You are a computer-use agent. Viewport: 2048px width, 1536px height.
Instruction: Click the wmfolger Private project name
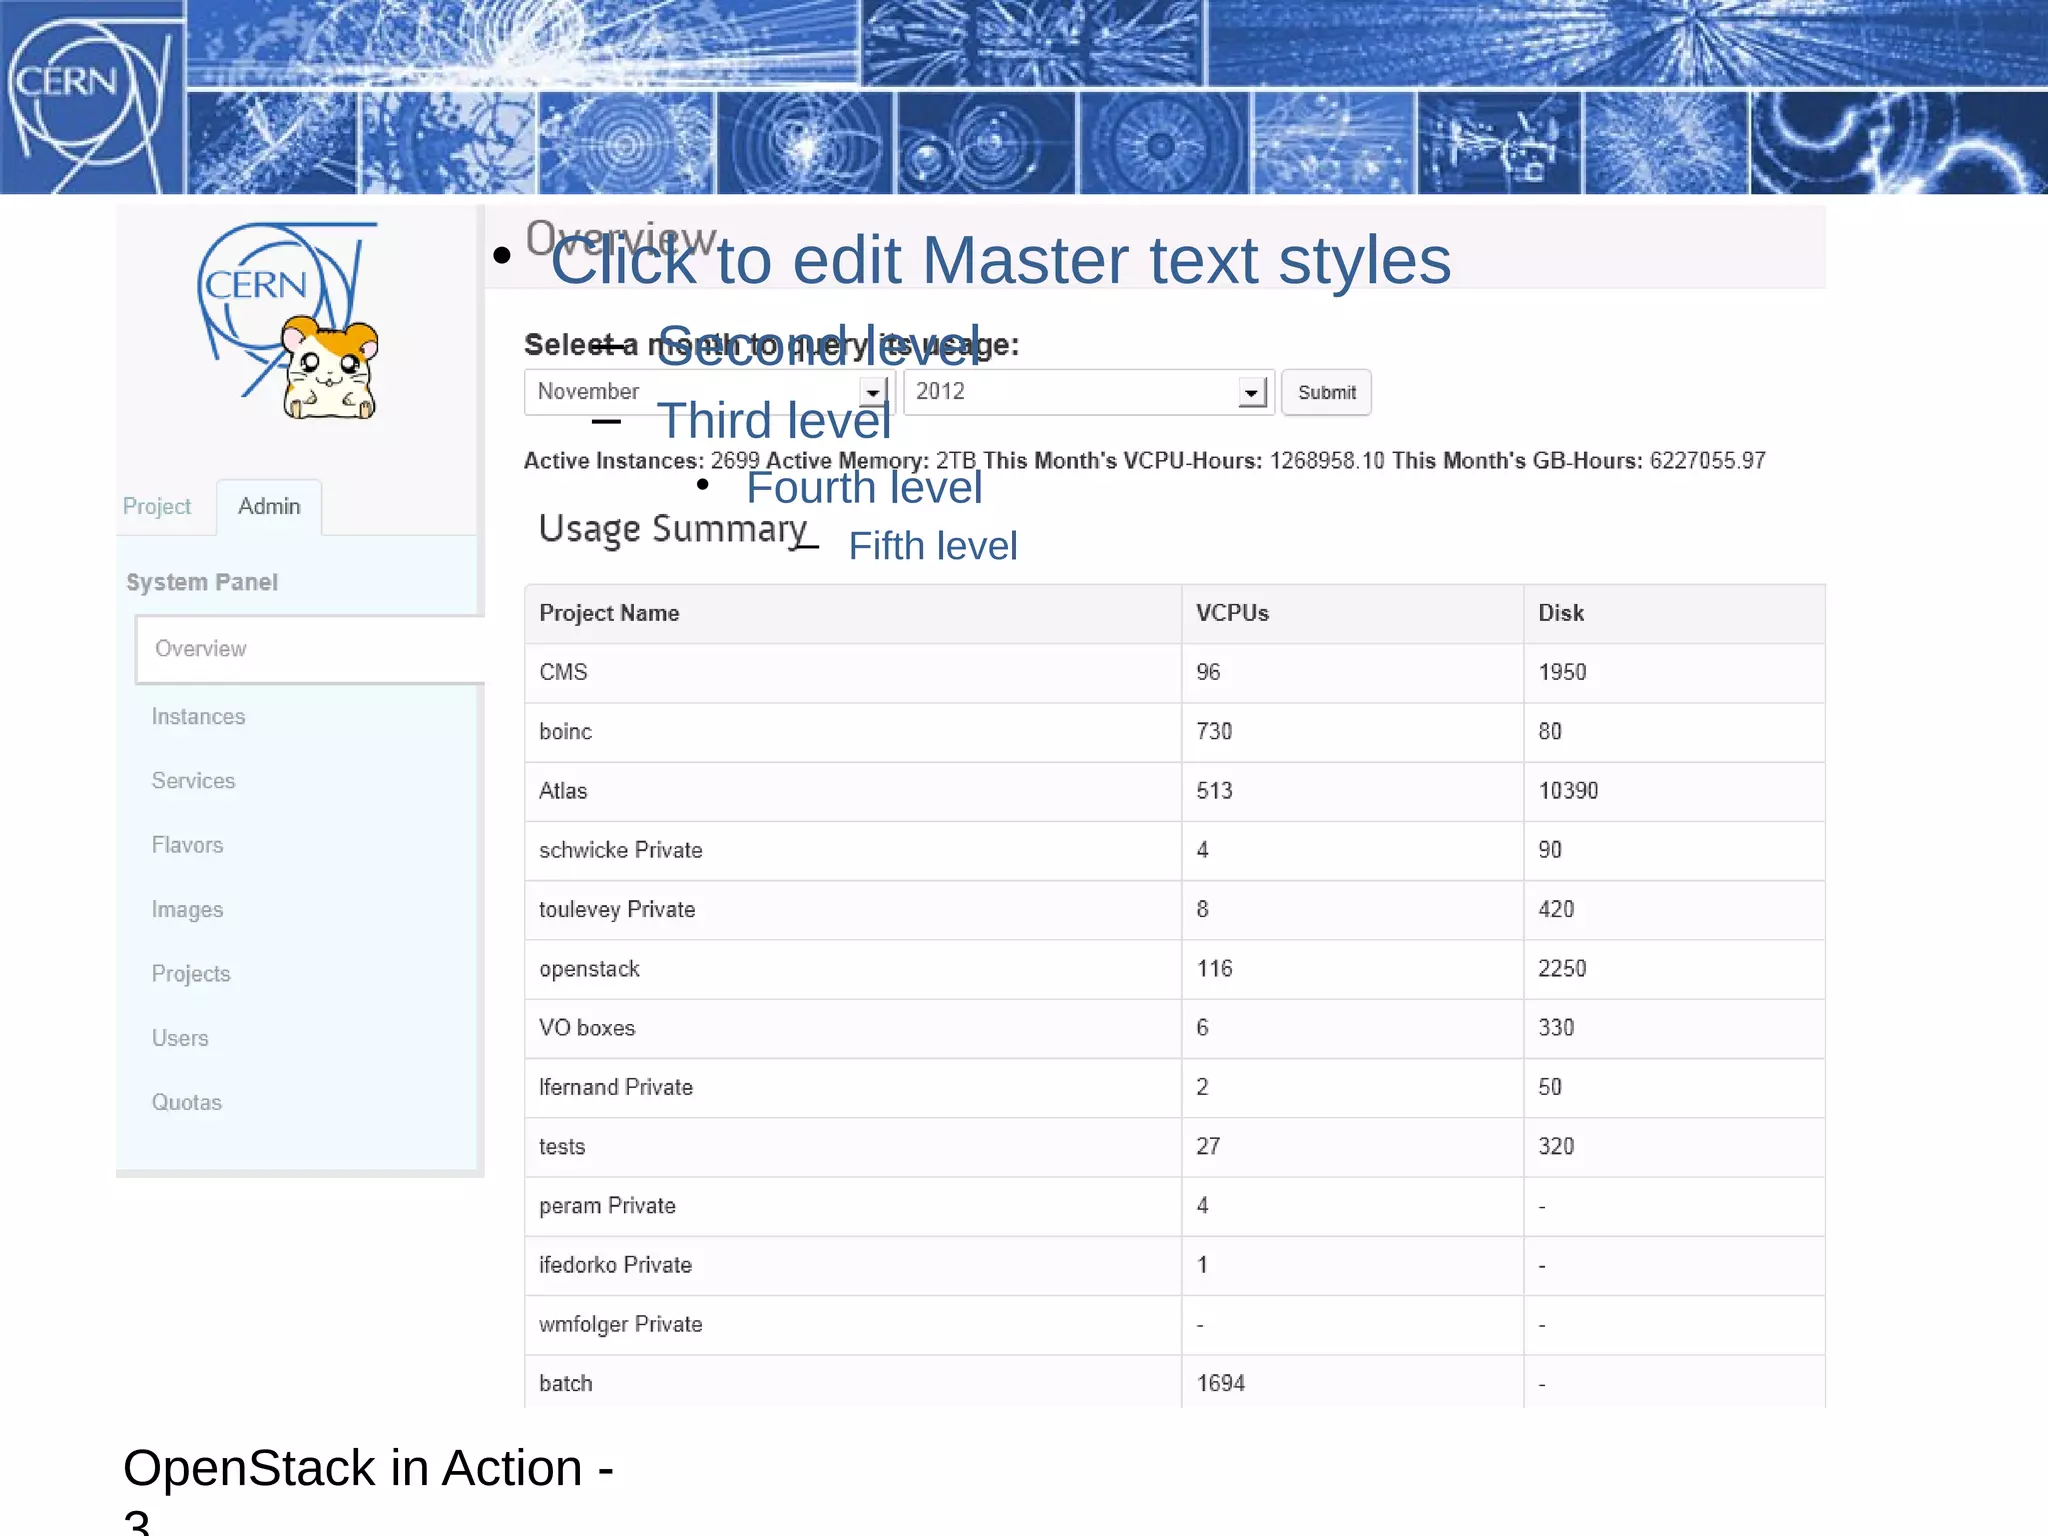pyautogui.click(x=621, y=1325)
